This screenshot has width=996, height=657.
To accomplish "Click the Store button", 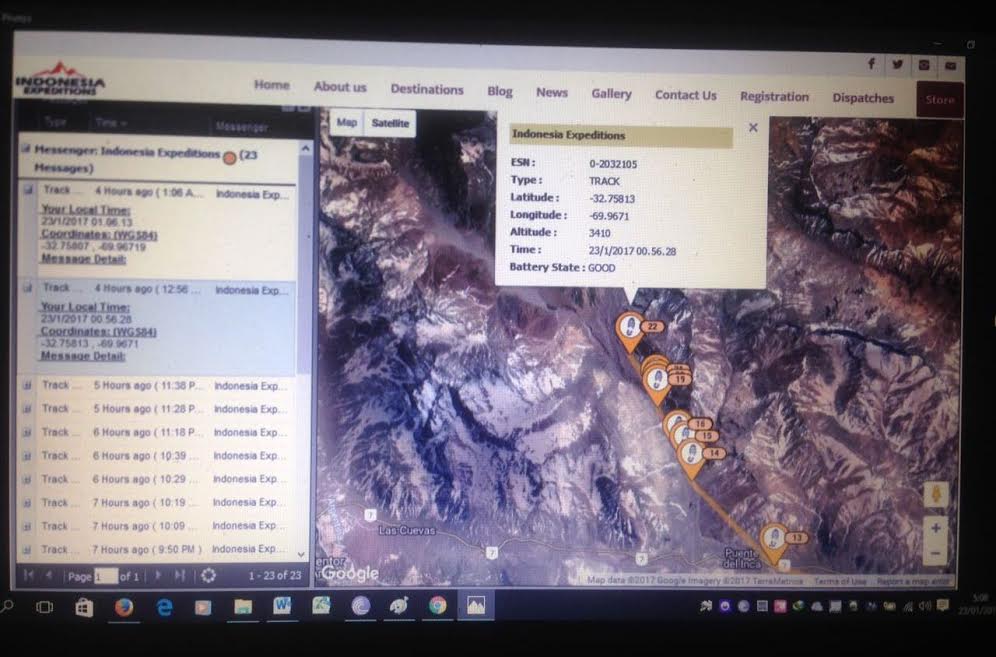I will (x=939, y=100).
